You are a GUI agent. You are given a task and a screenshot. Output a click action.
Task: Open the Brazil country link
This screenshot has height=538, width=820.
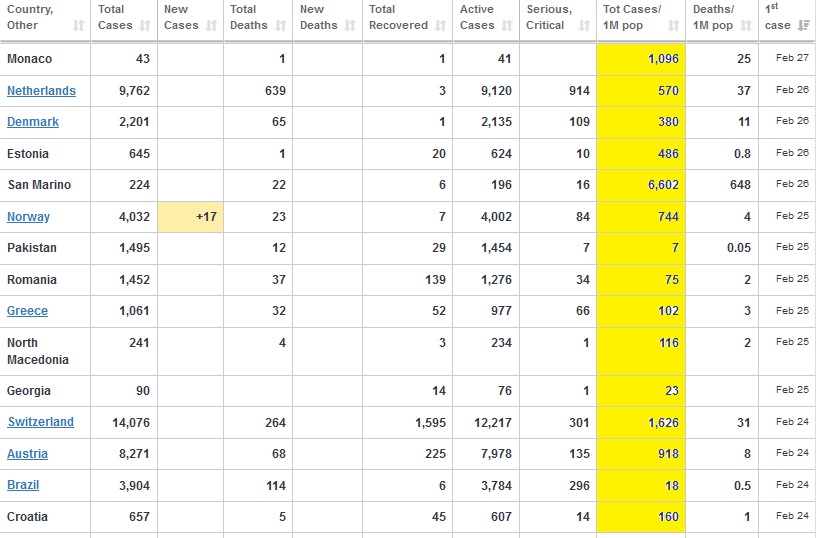[24, 485]
